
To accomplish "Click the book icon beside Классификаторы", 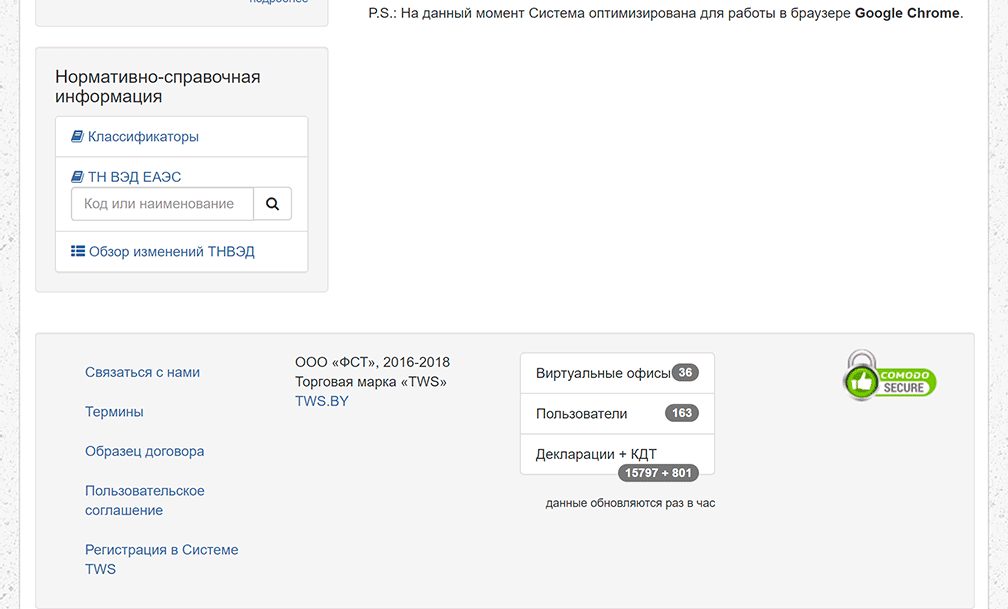I will (x=77, y=136).
